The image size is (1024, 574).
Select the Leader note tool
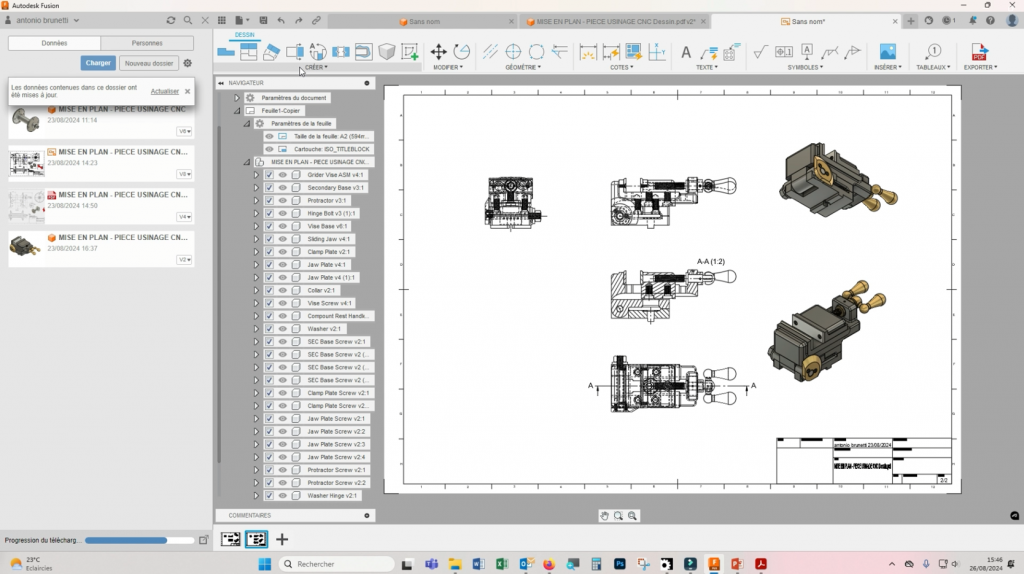[709, 52]
